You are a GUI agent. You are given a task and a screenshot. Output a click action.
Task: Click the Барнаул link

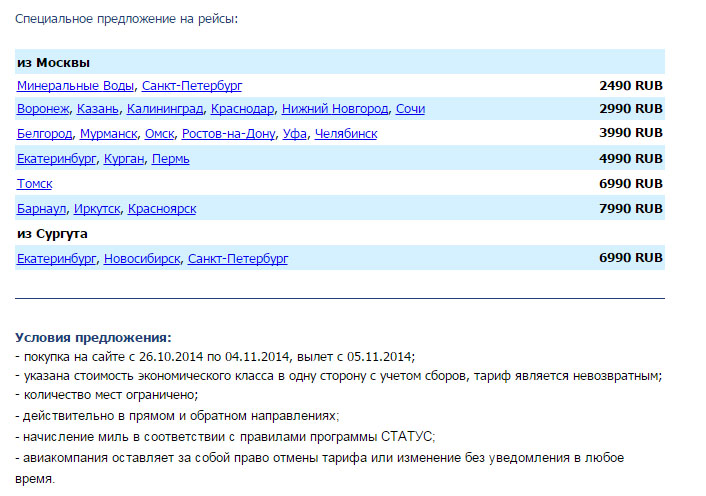41,209
